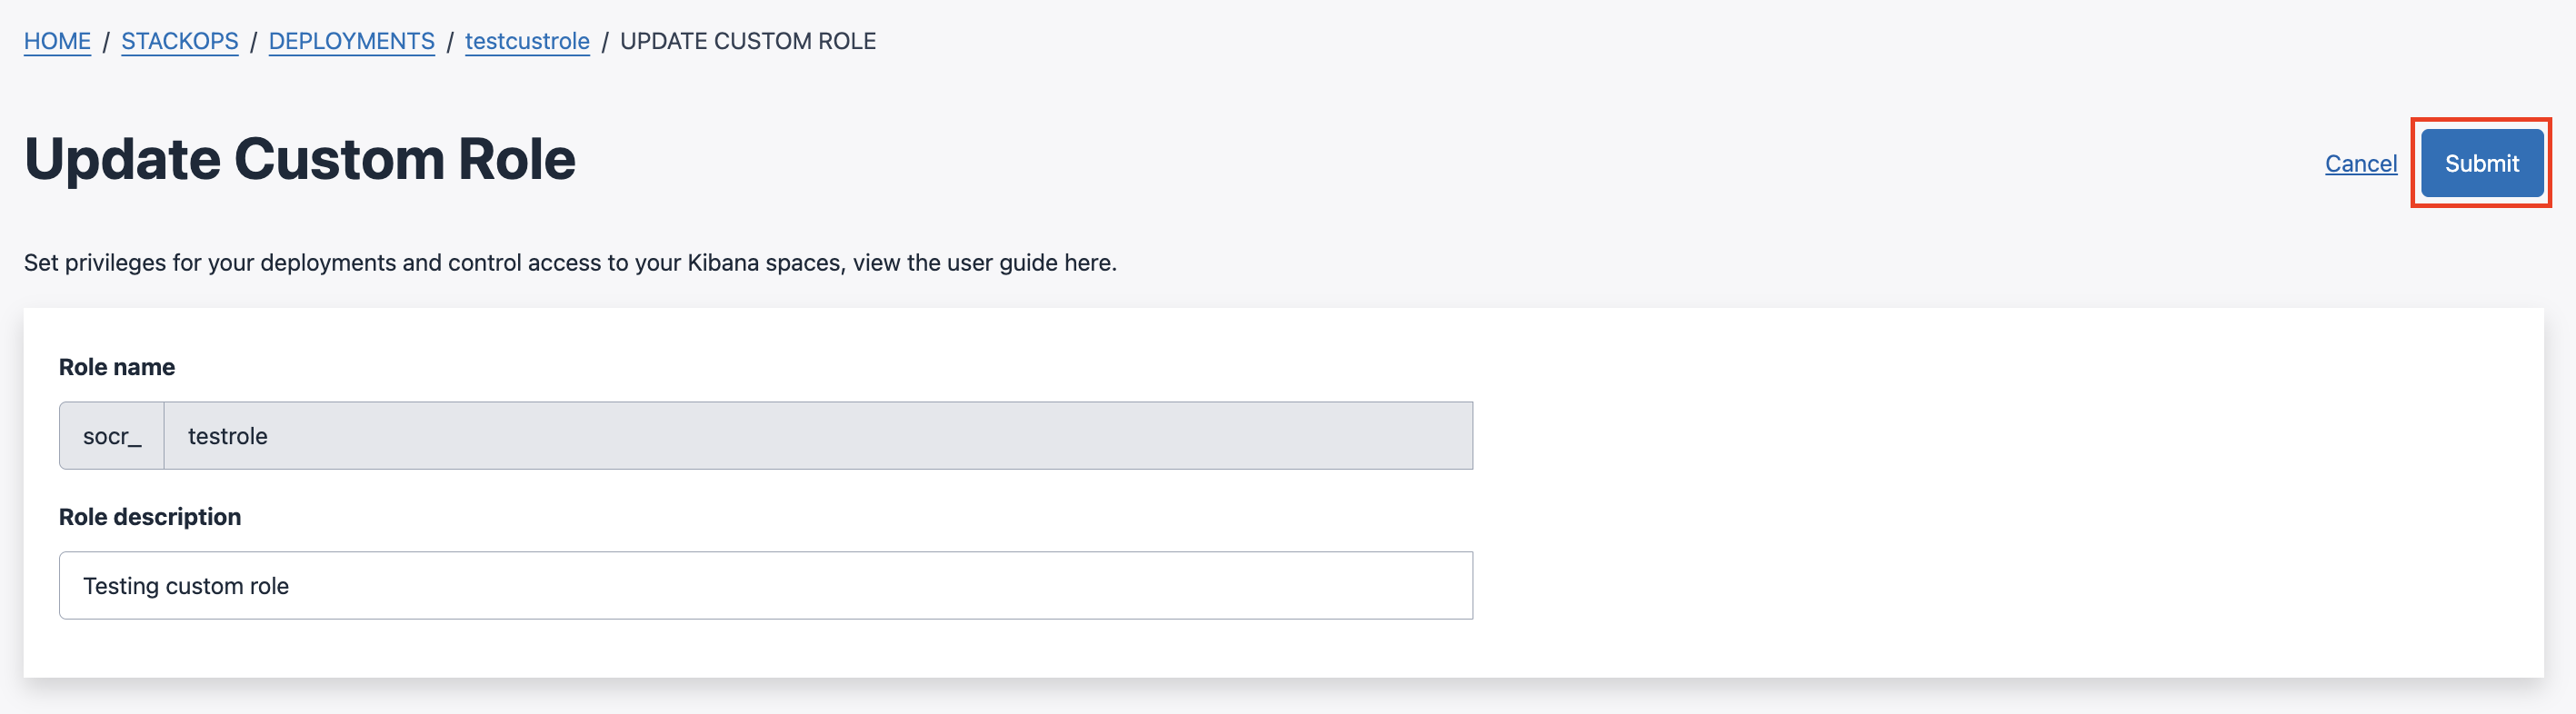2576x714 pixels.
Task: Select the socr_ role name prefix box
Action: 111,435
